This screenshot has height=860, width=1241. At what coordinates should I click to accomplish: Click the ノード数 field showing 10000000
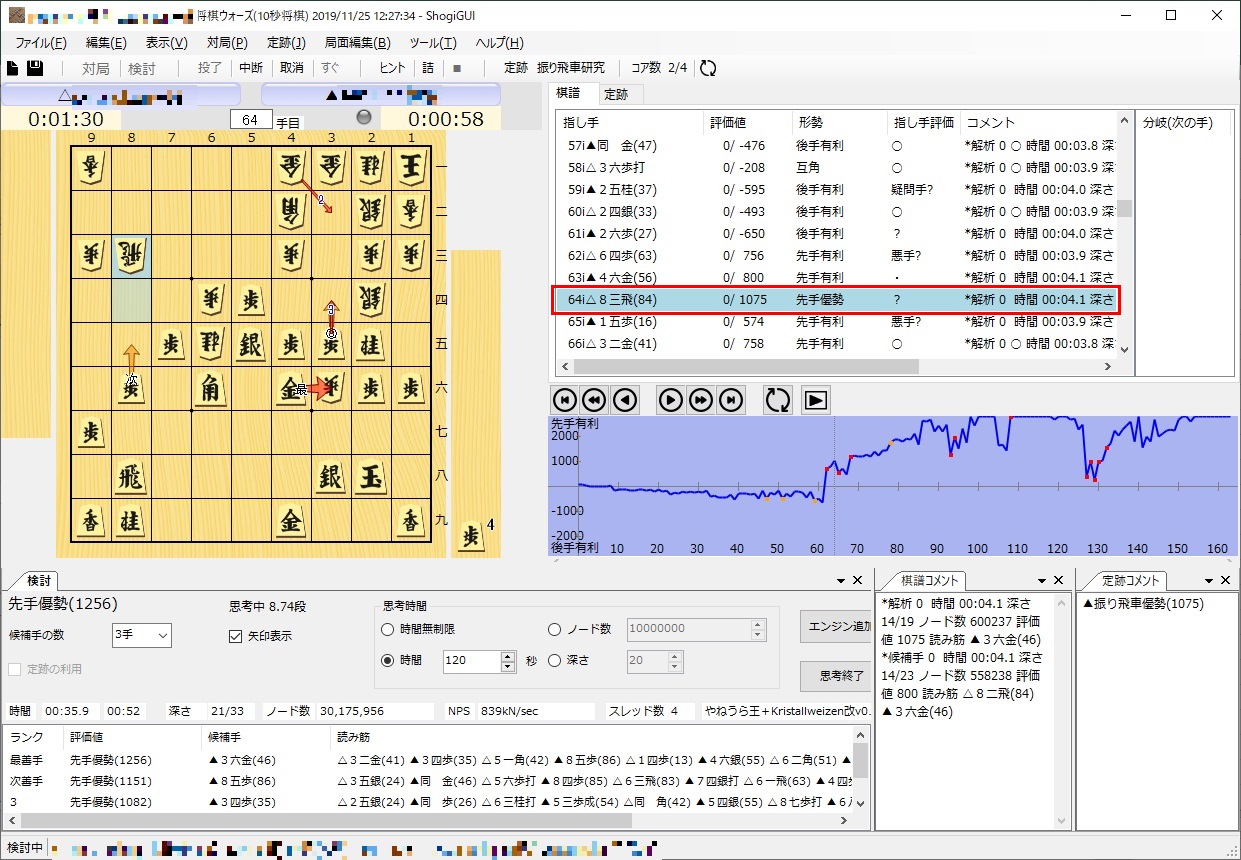click(688, 629)
